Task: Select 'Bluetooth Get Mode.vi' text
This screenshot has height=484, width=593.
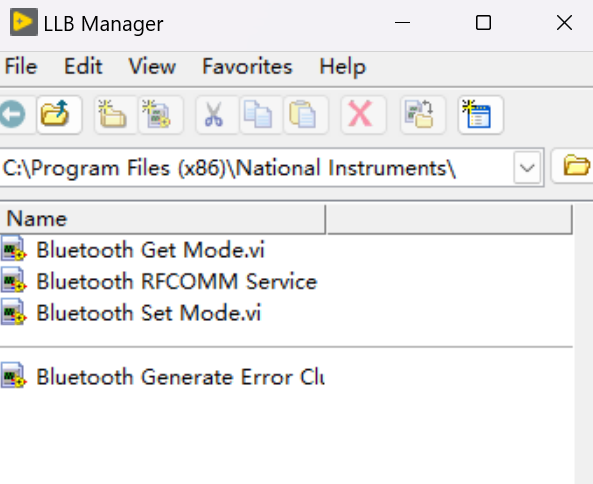Action: 150,250
